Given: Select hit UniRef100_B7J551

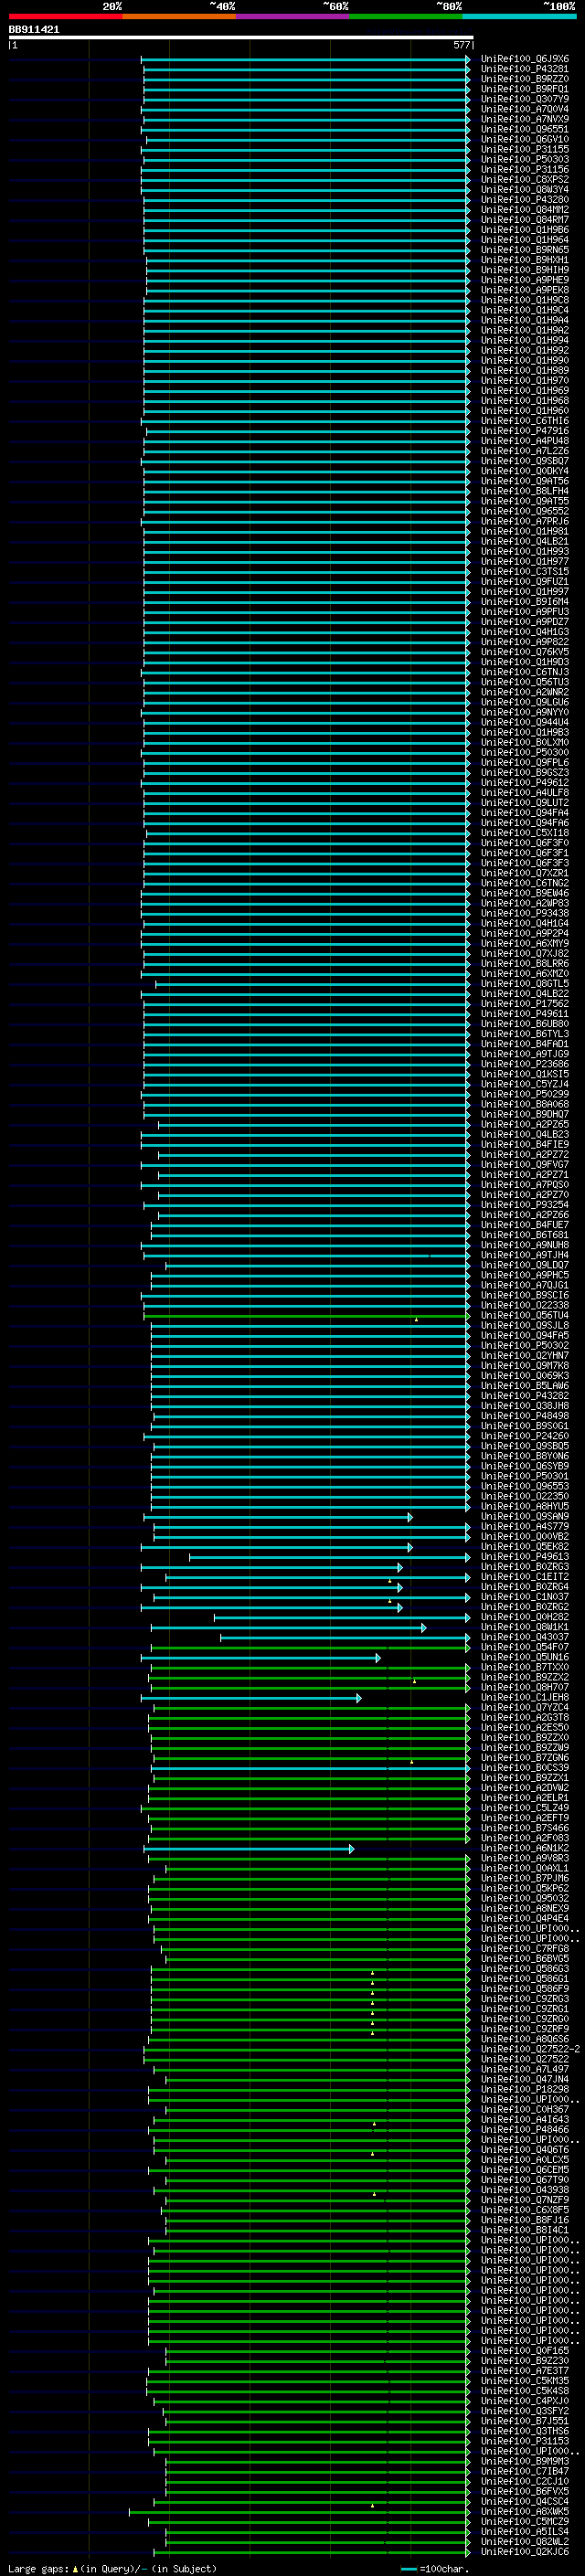Looking at the screenshot, I should (525, 2422).
